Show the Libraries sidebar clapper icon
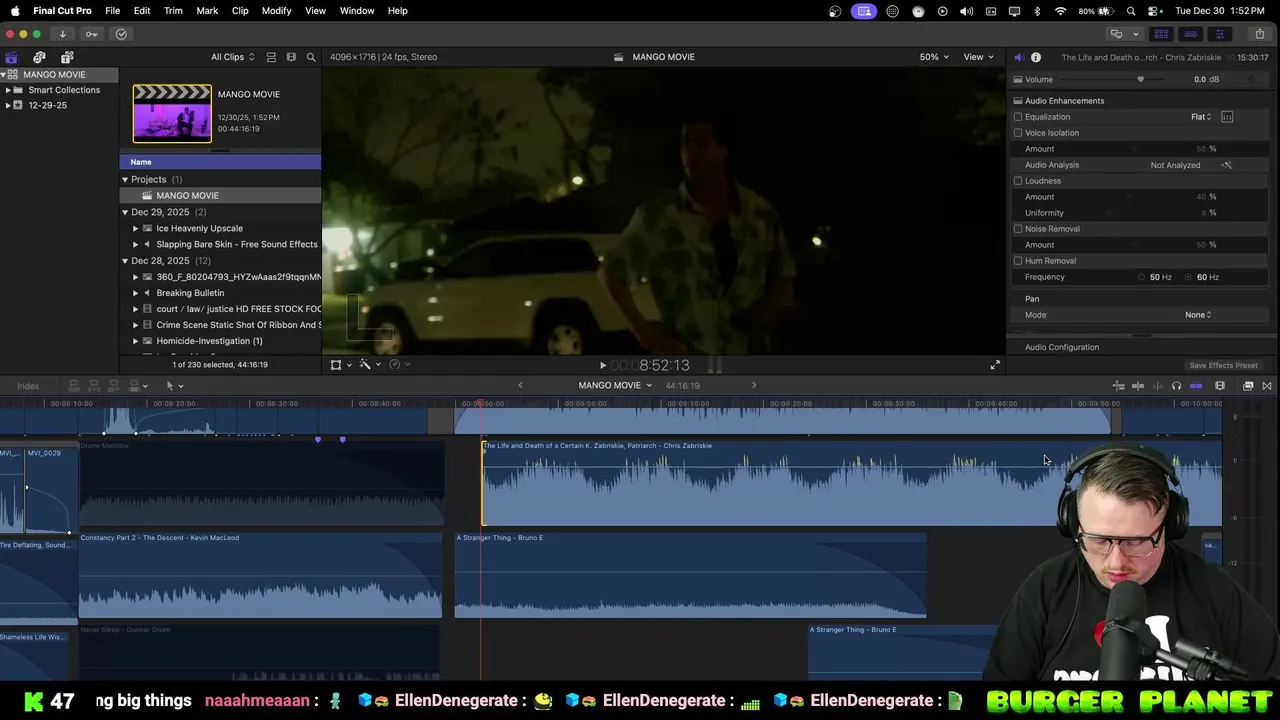The height and width of the screenshot is (720, 1280). [x=11, y=57]
